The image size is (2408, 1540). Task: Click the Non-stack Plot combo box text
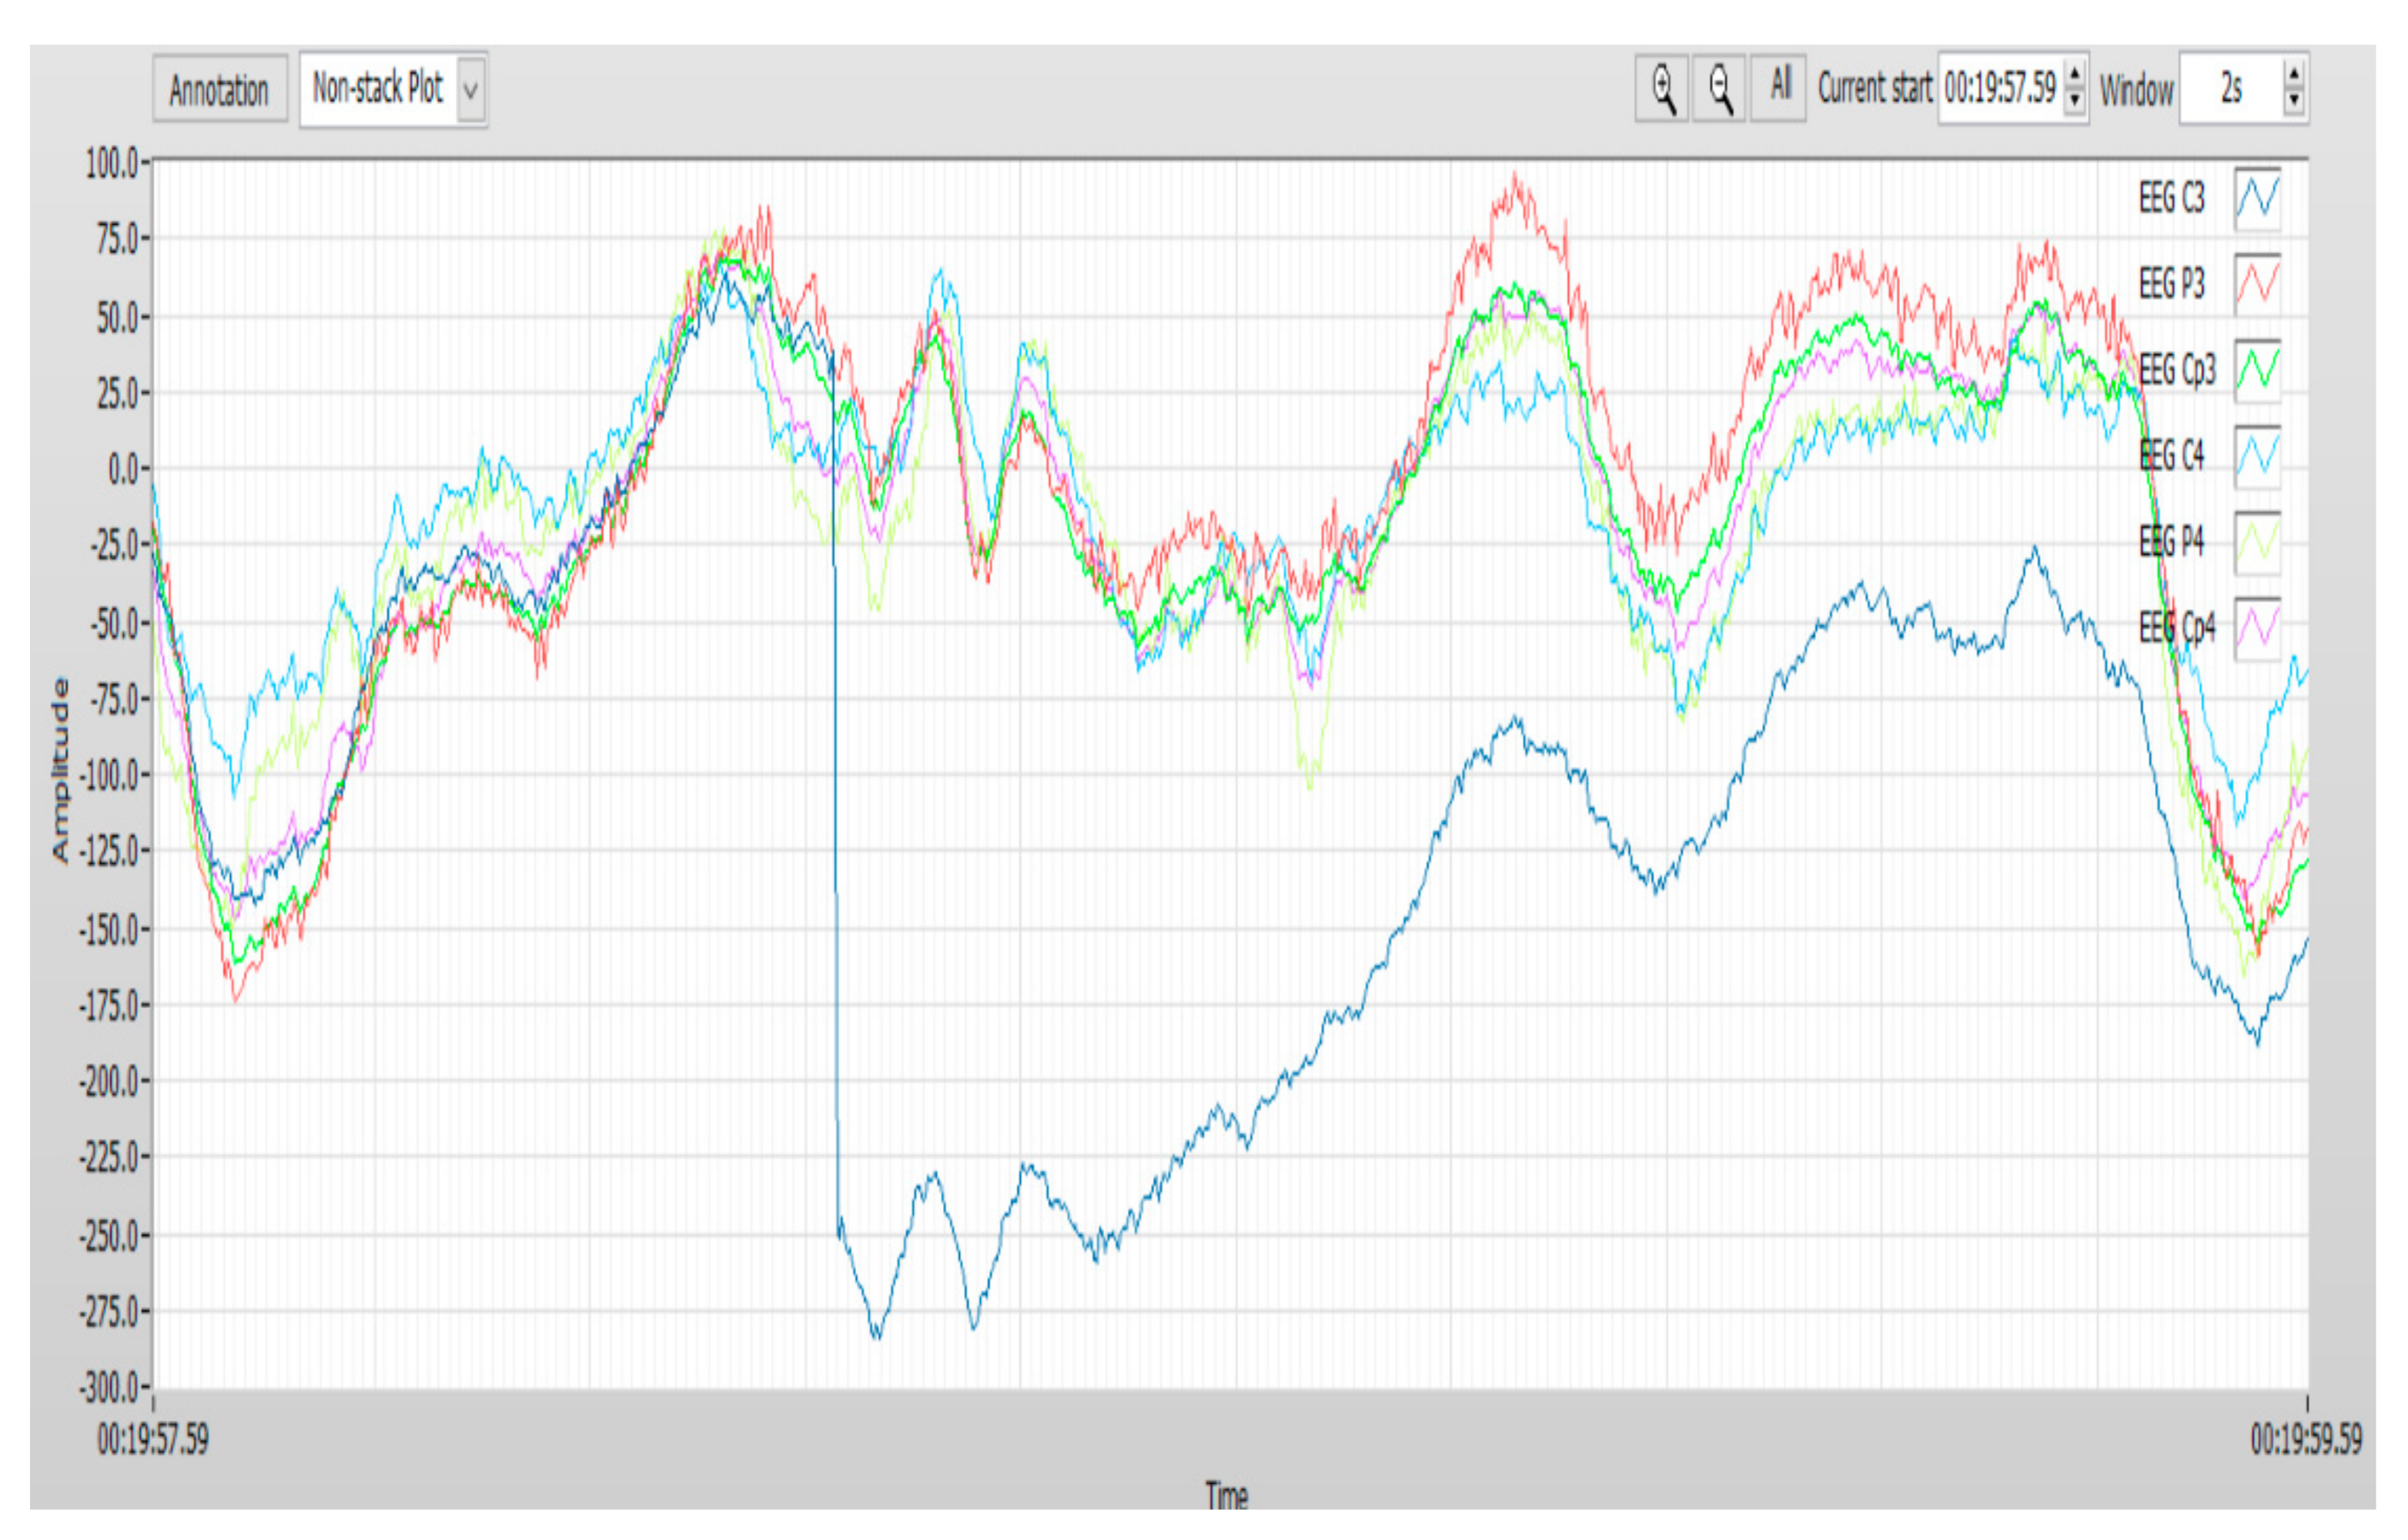(x=378, y=89)
